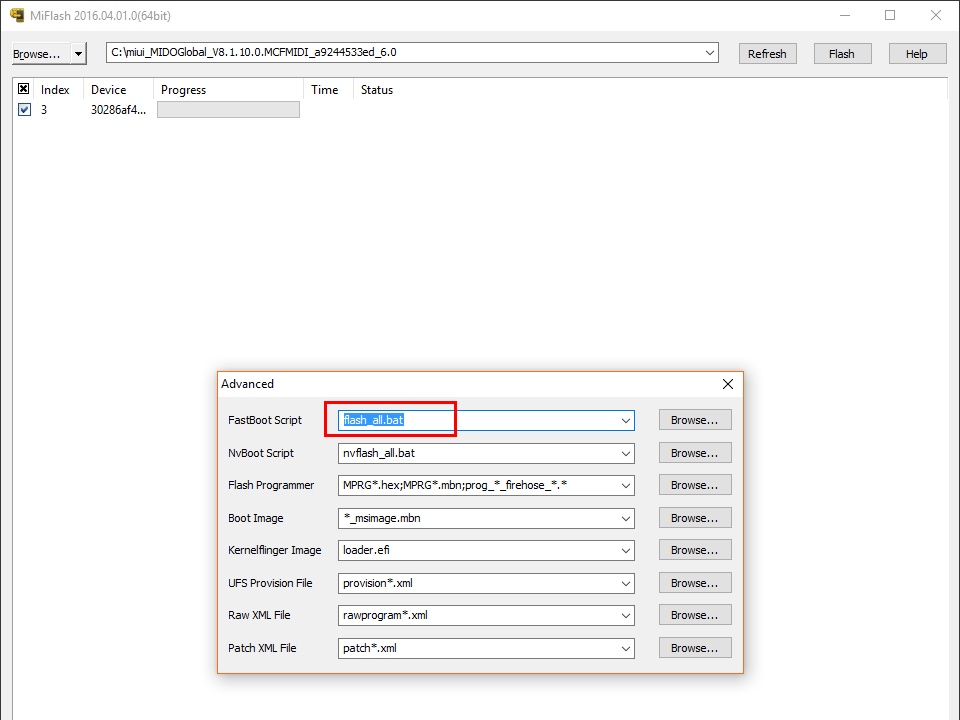Browse for the Flash Programmer file
The width and height of the screenshot is (960, 720).
tap(695, 485)
